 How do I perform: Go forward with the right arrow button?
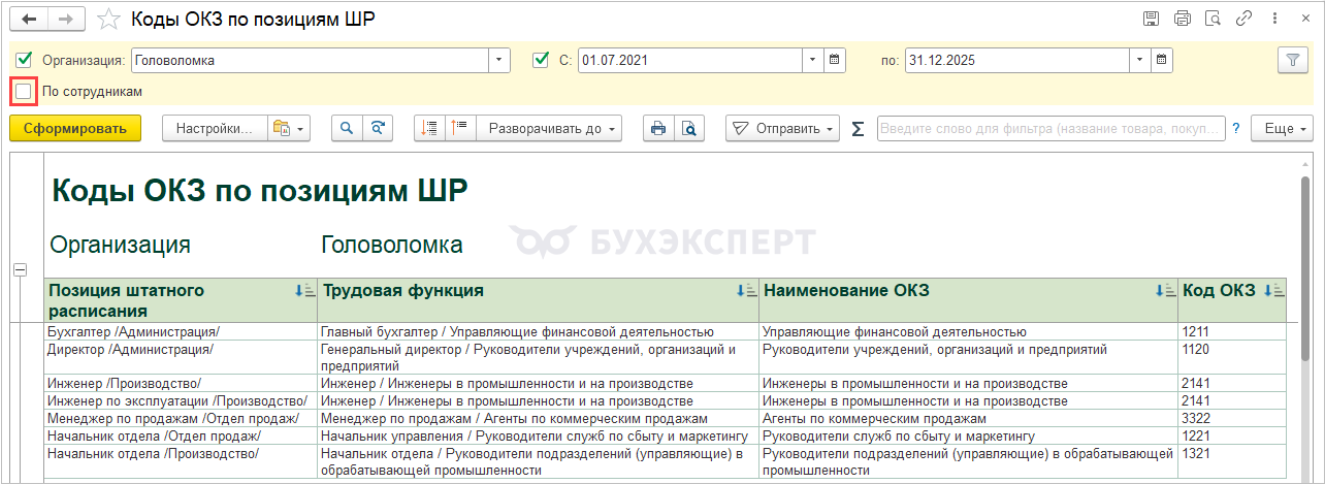click(x=65, y=19)
